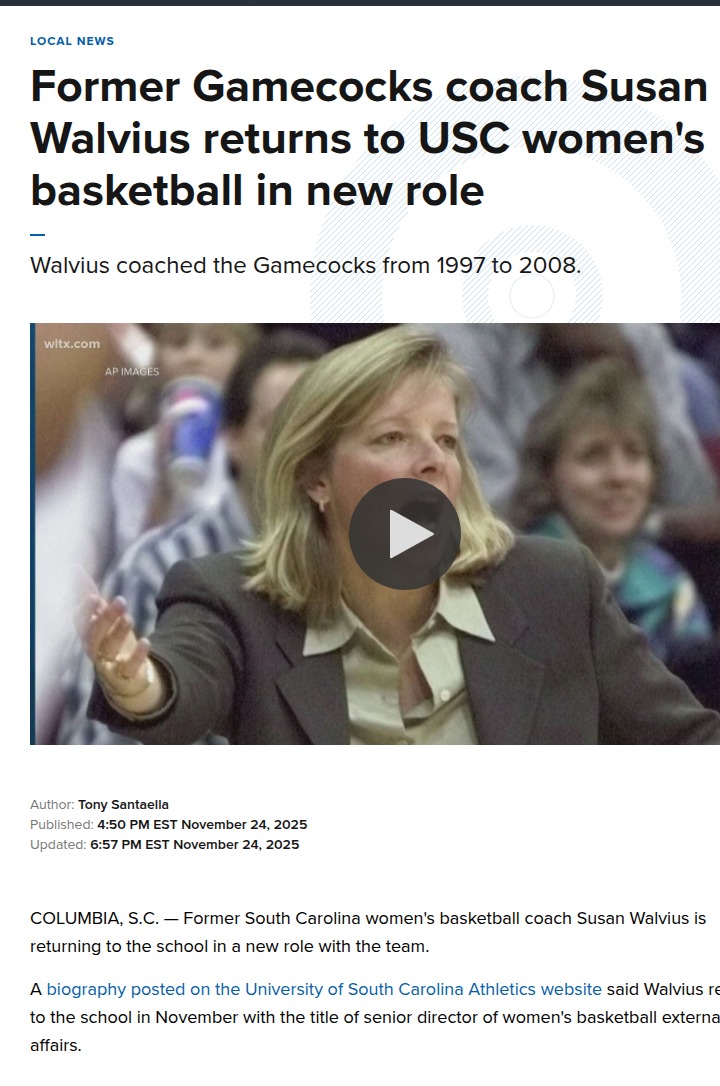Viewport: 720px width, 1086px height.
Task: Click the article headline about Susan Walvius
Action: pos(369,139)
